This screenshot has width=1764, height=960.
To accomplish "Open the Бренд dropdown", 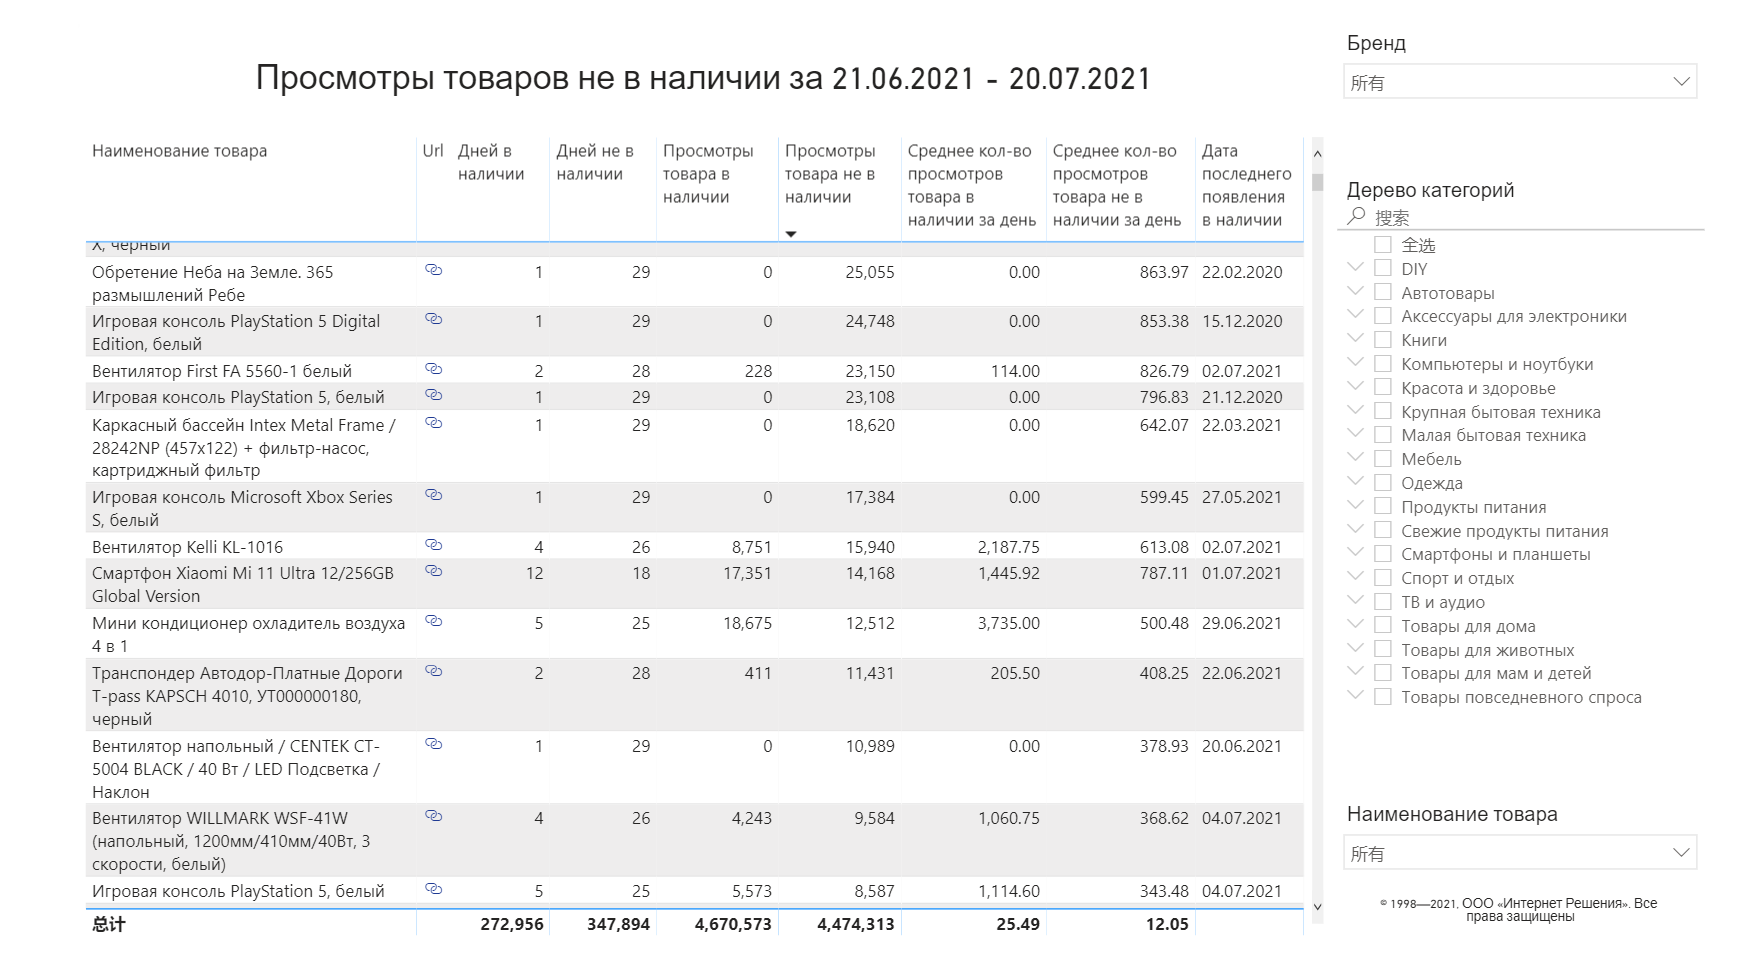I will click(x=1519, y=82).
